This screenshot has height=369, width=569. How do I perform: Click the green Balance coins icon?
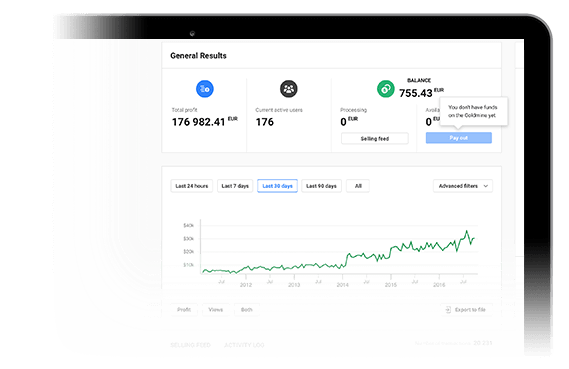(385, 89)
